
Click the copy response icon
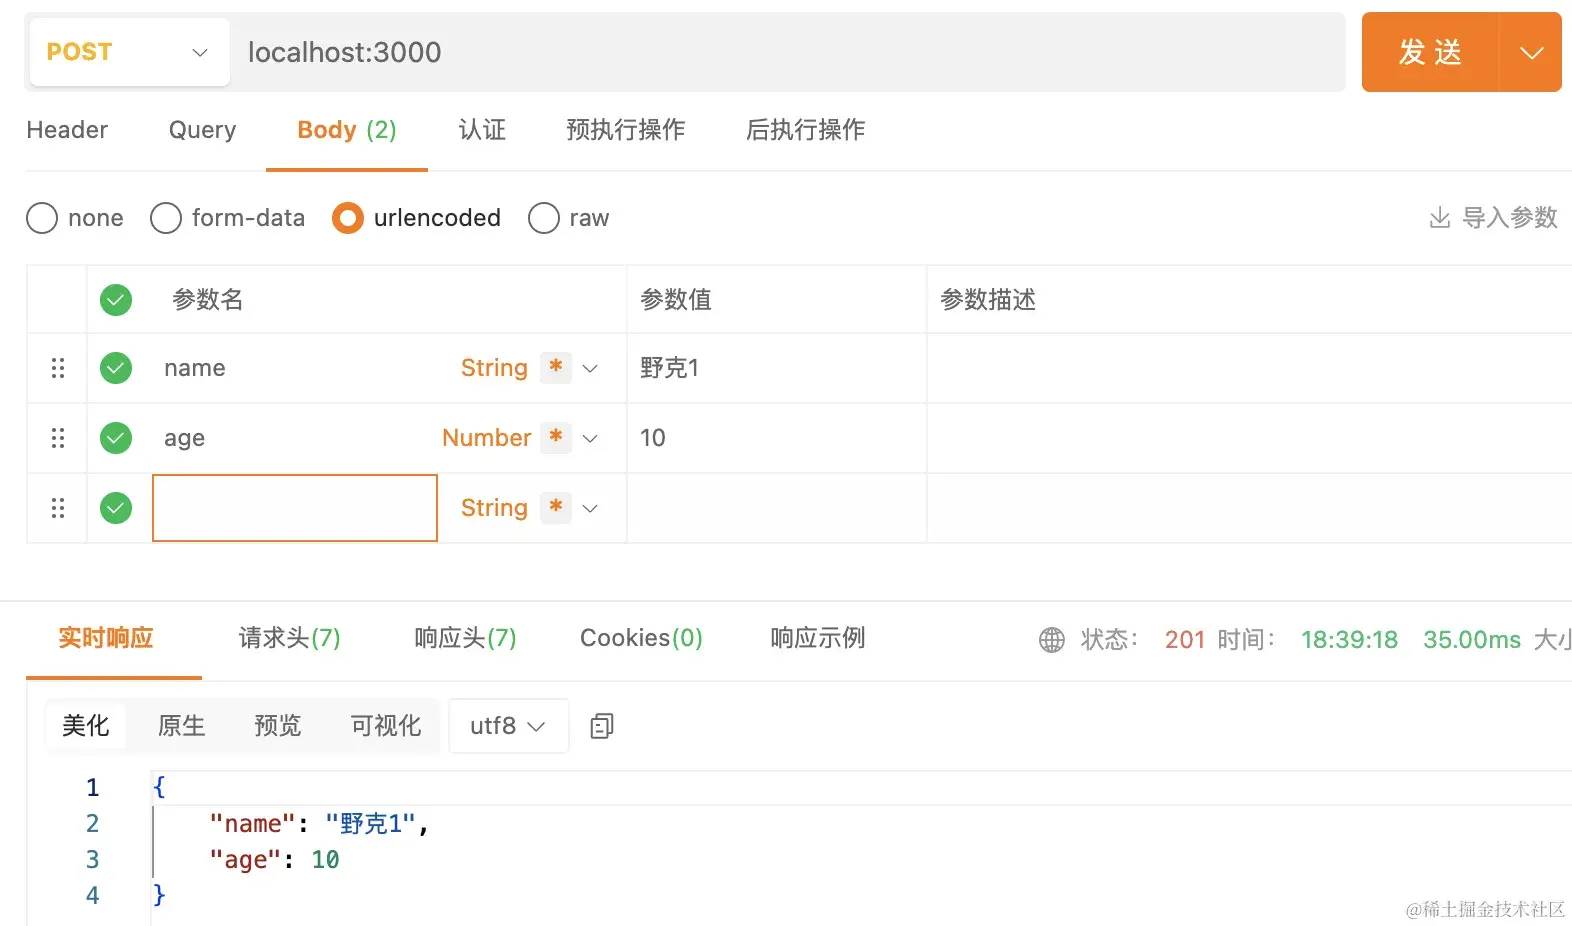602,726
